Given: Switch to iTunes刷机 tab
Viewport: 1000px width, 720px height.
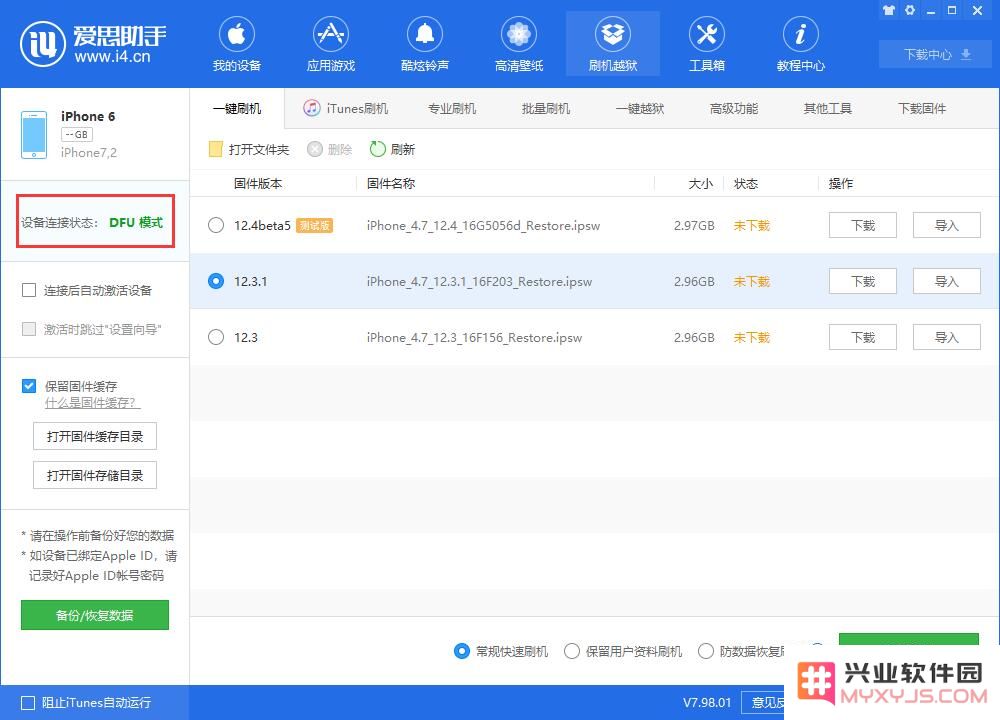Looking at the screenshot, I should click(x=346, y=108).
